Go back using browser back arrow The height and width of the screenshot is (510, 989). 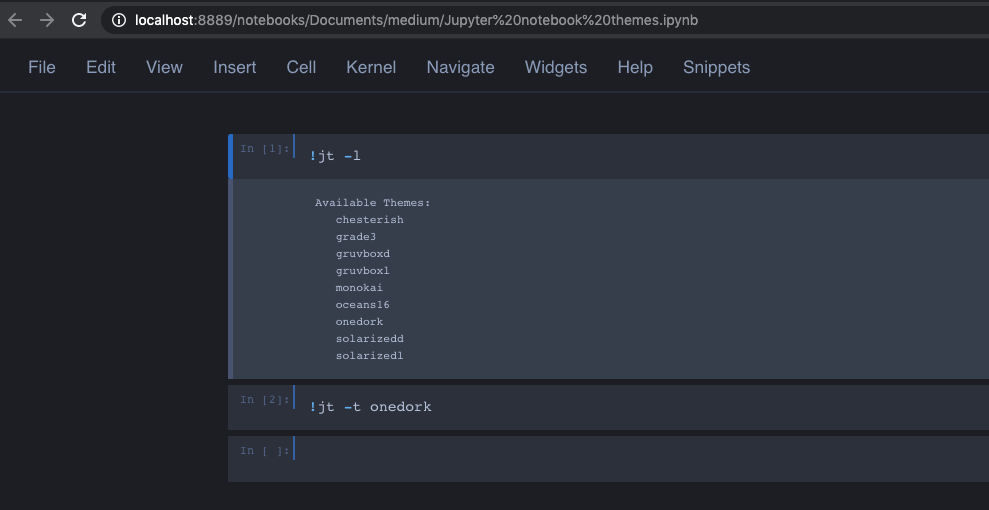pos(15,20)
